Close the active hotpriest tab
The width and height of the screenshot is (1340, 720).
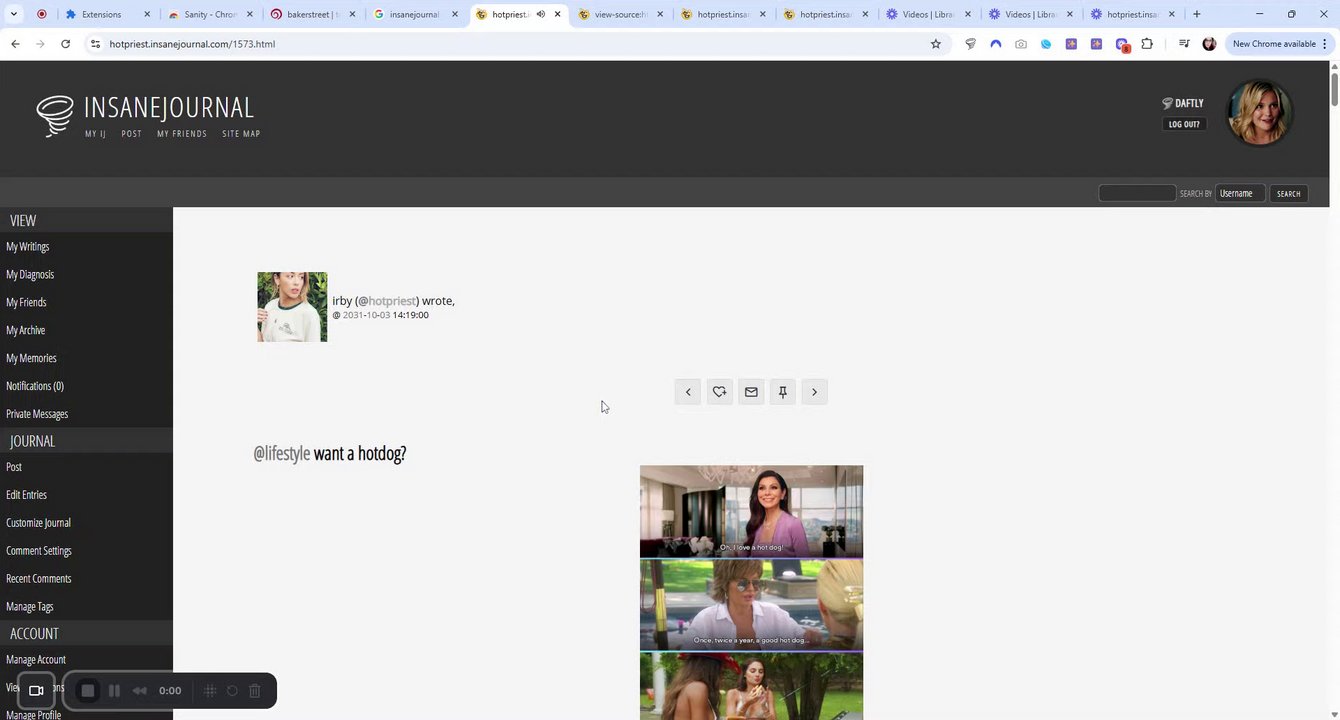click(558, 14)
